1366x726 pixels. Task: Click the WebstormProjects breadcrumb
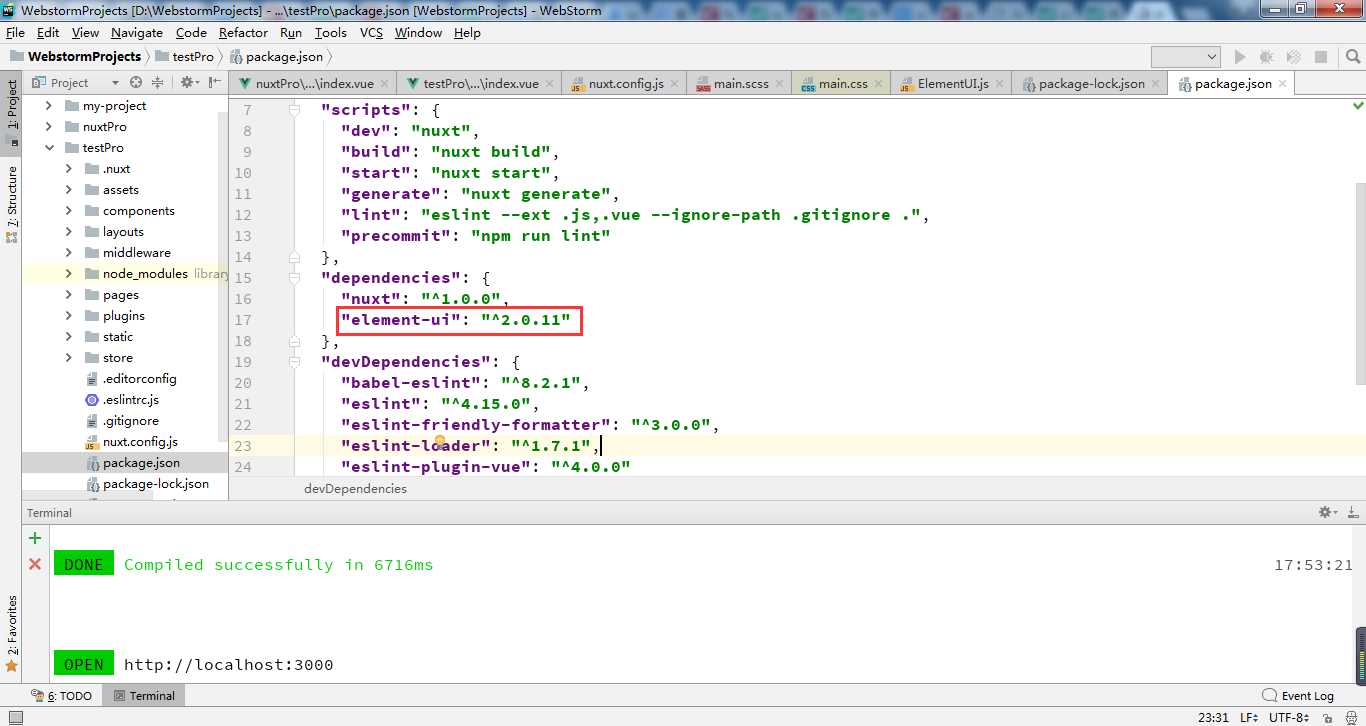(x=75, y=57)
